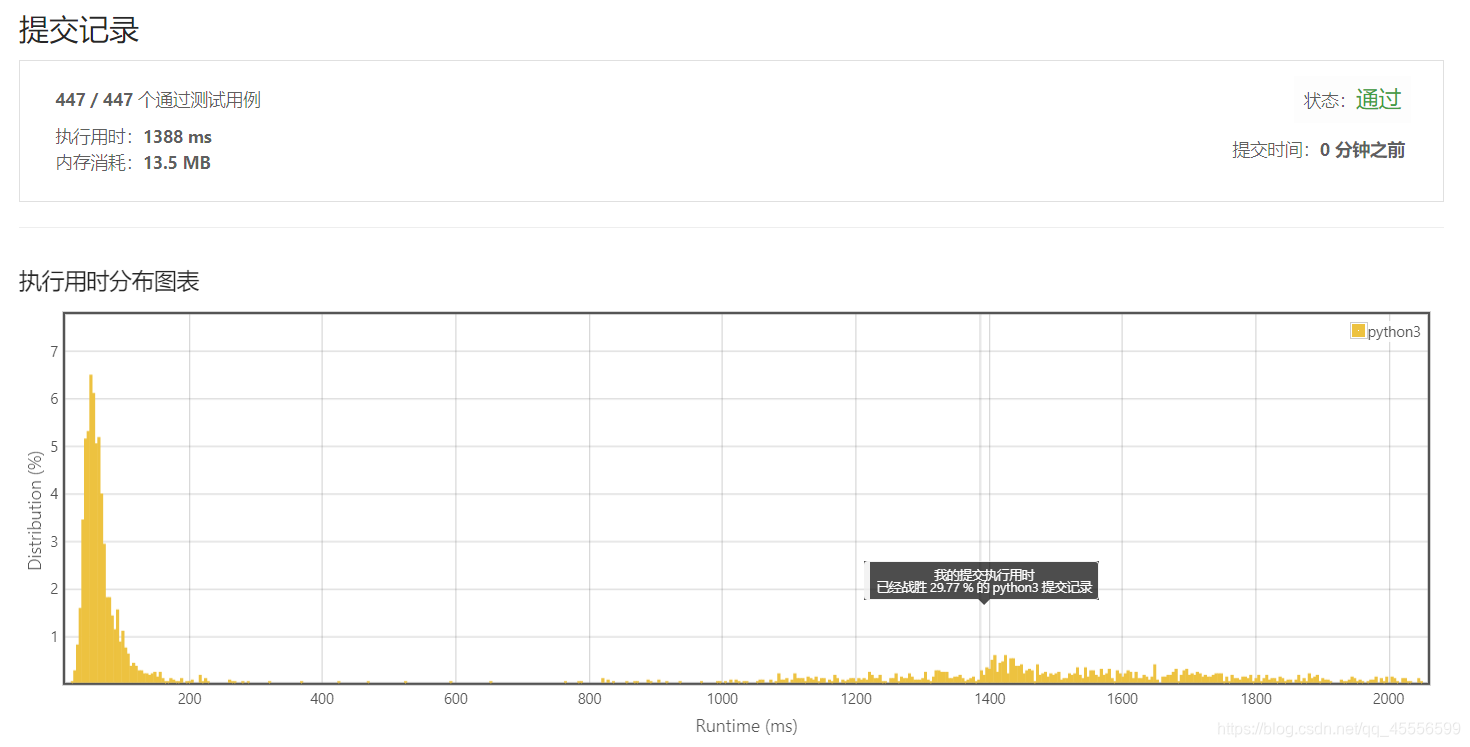Click the tallest histogram bar near 50 ms
1470x747 pixels.
click(91, 529)
